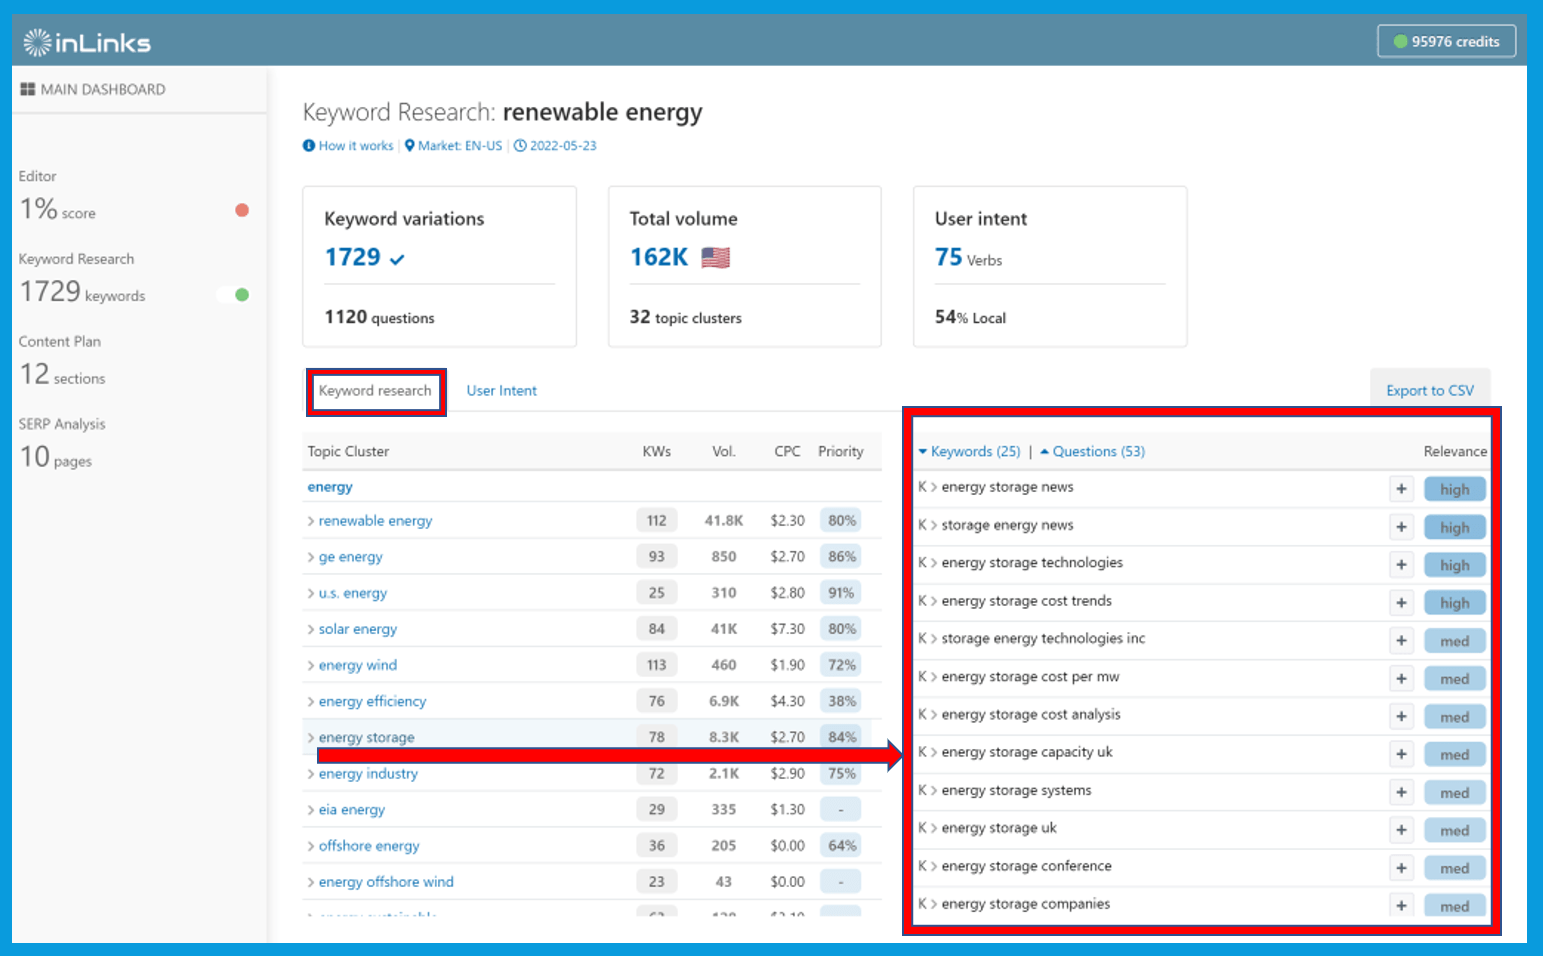Switch to the User Intent tab

coord(501,391)
